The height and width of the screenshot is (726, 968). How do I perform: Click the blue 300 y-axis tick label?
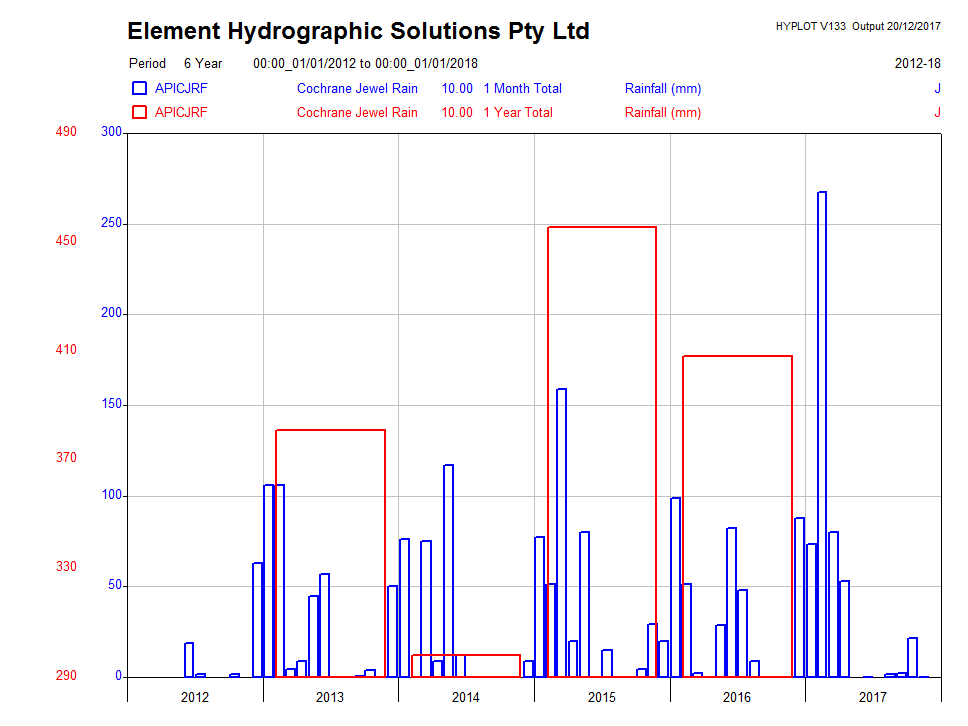(x=110, y=132)
